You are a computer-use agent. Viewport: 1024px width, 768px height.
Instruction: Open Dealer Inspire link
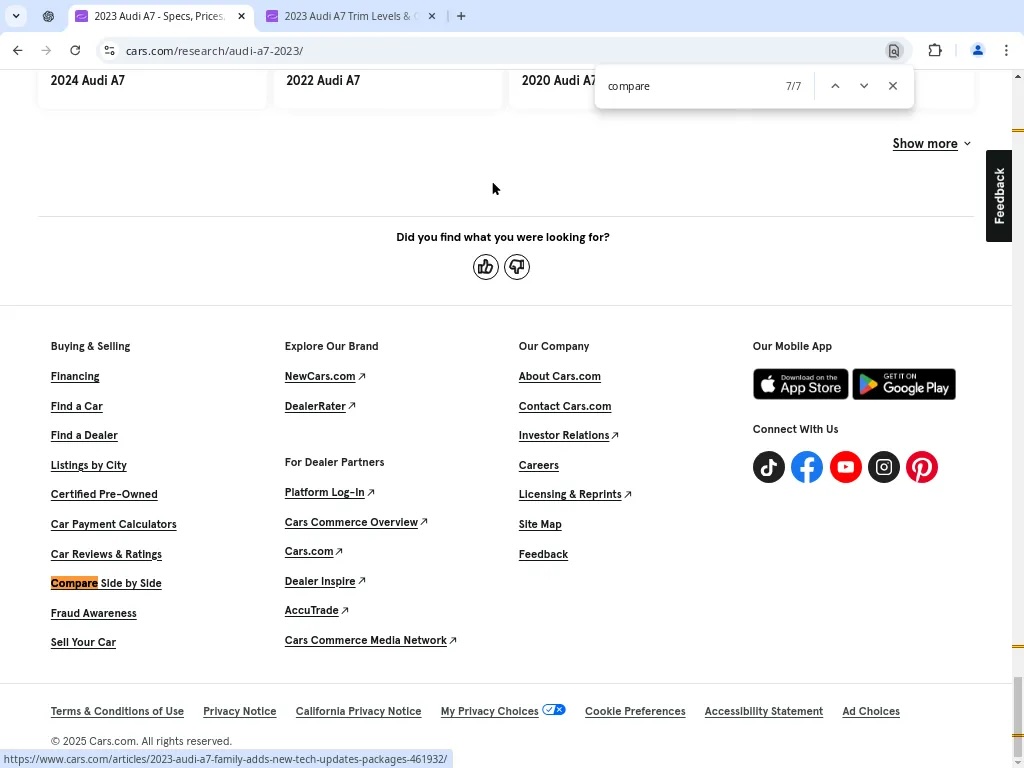(x=325, y=581)
